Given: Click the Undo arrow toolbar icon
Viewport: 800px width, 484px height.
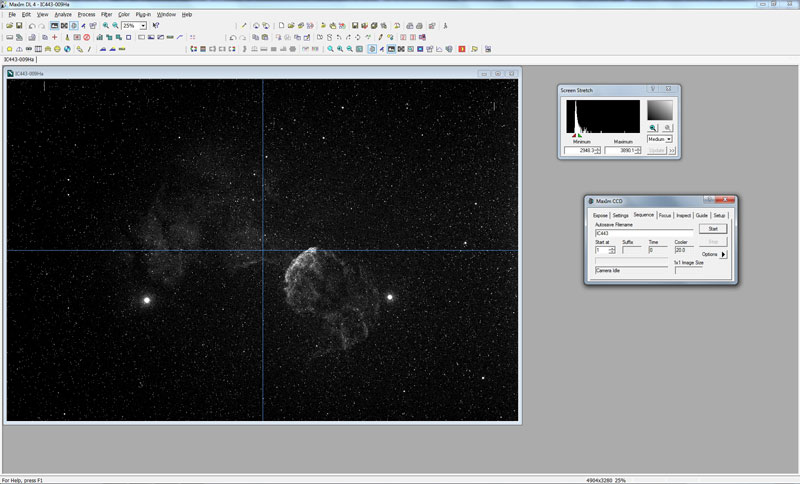Looking at the screenshot, I should click(34, 25).
